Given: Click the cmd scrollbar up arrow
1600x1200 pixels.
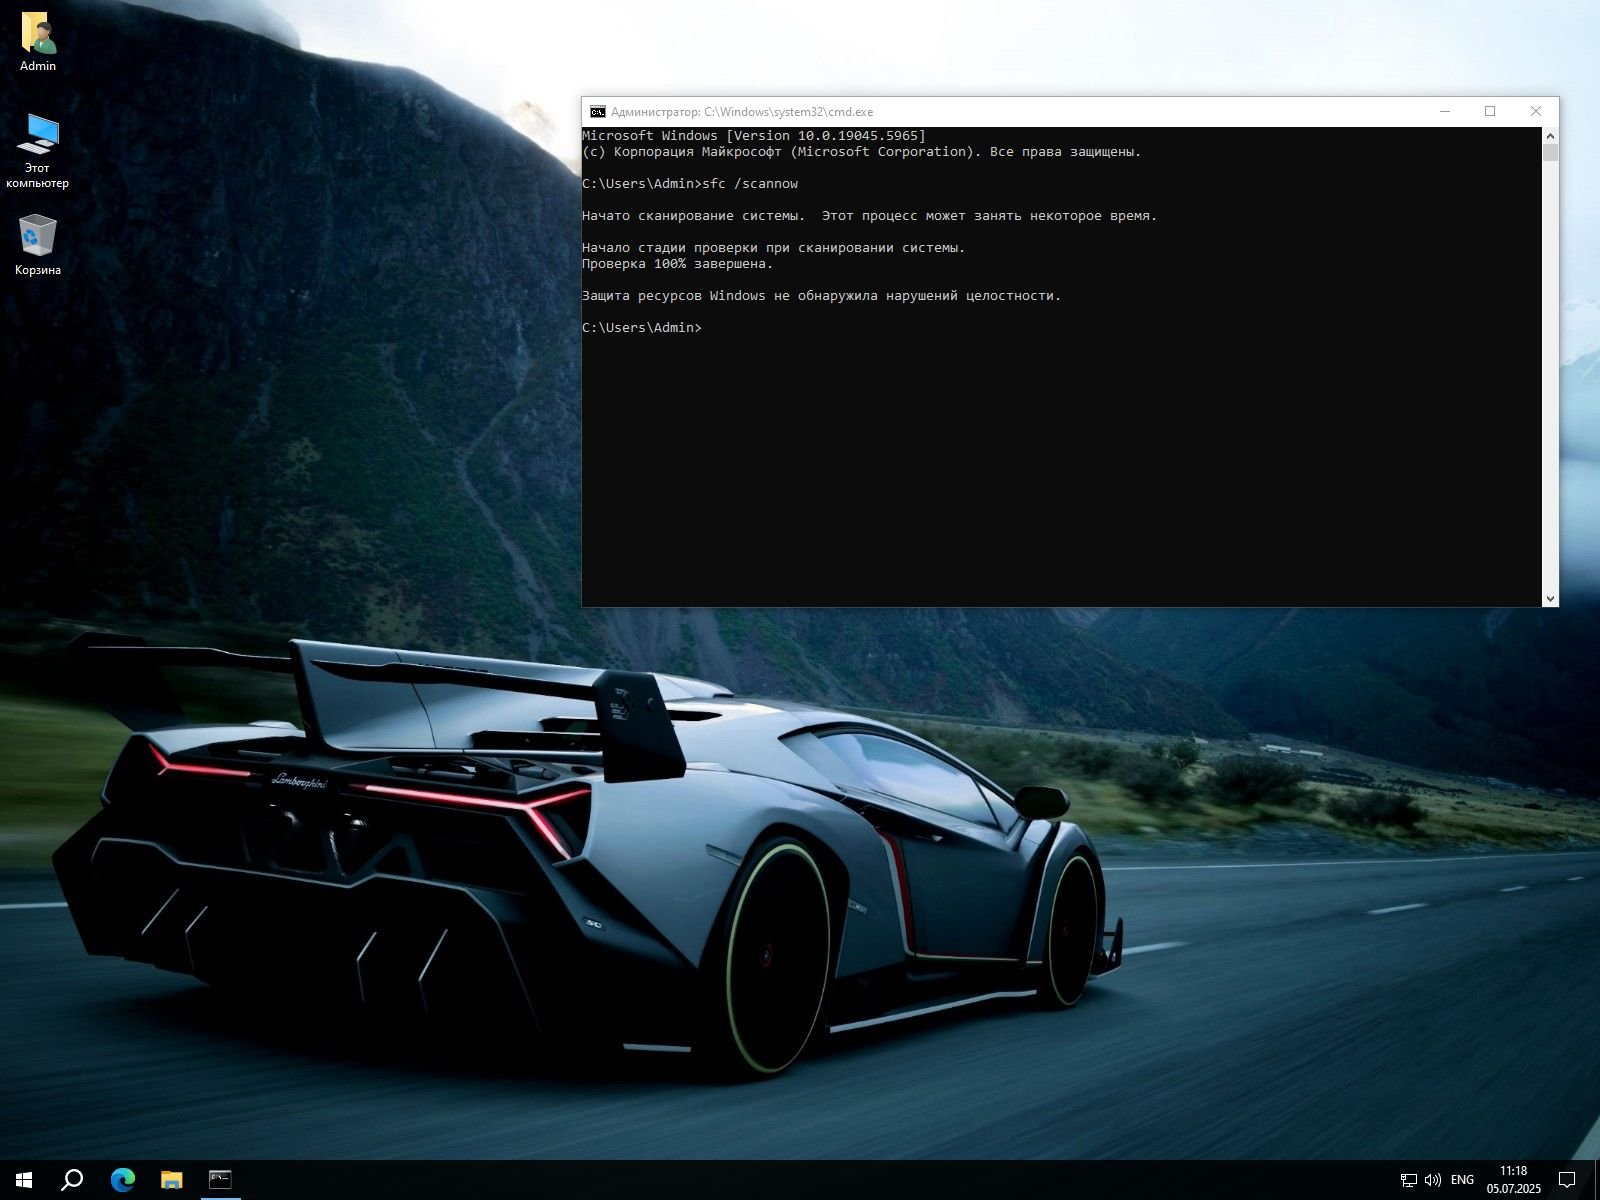Looking at the screenshot, I should pos(1550,135).
